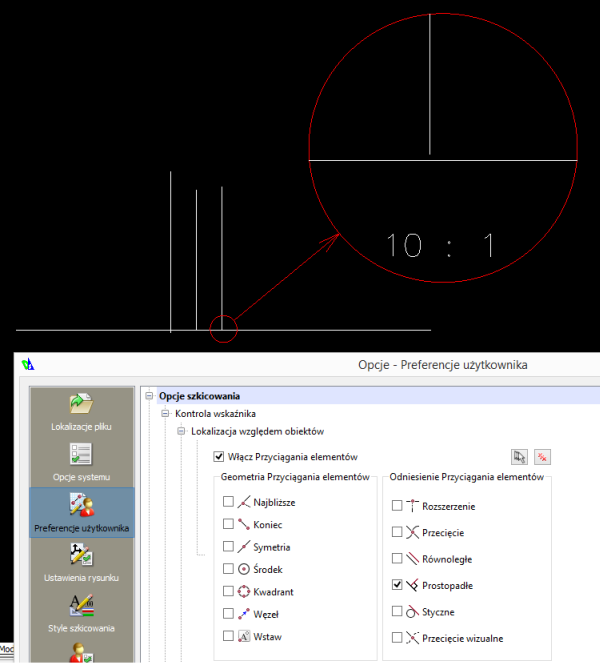
Task: Open Lokalizacje pliku section icon
Action: point(81,403)
